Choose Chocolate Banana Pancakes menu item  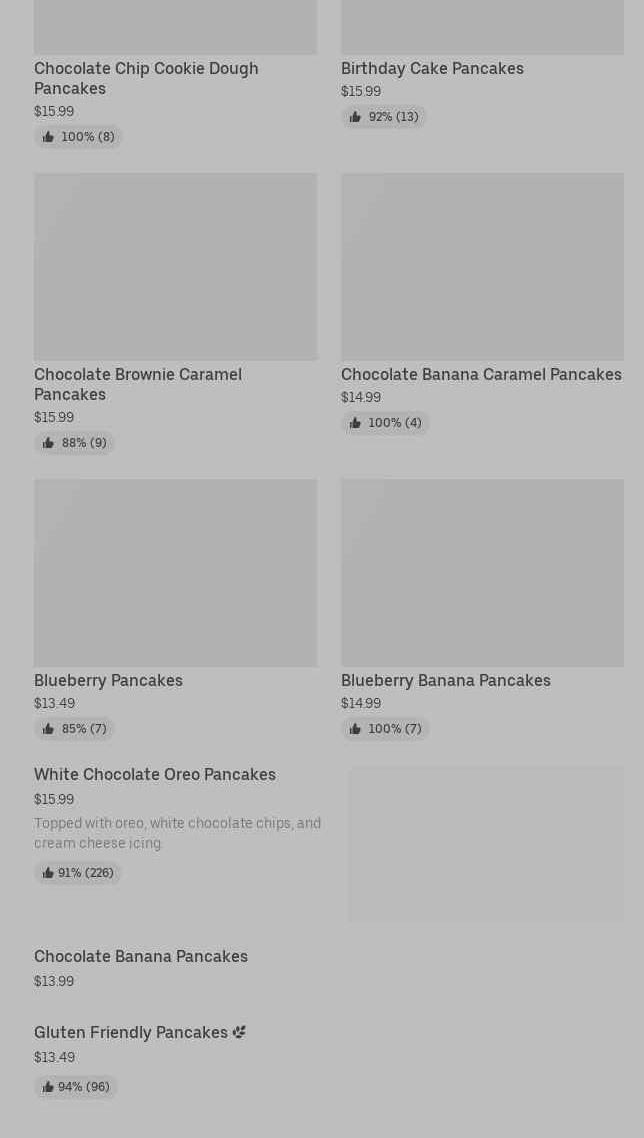(x=141, y=956)
